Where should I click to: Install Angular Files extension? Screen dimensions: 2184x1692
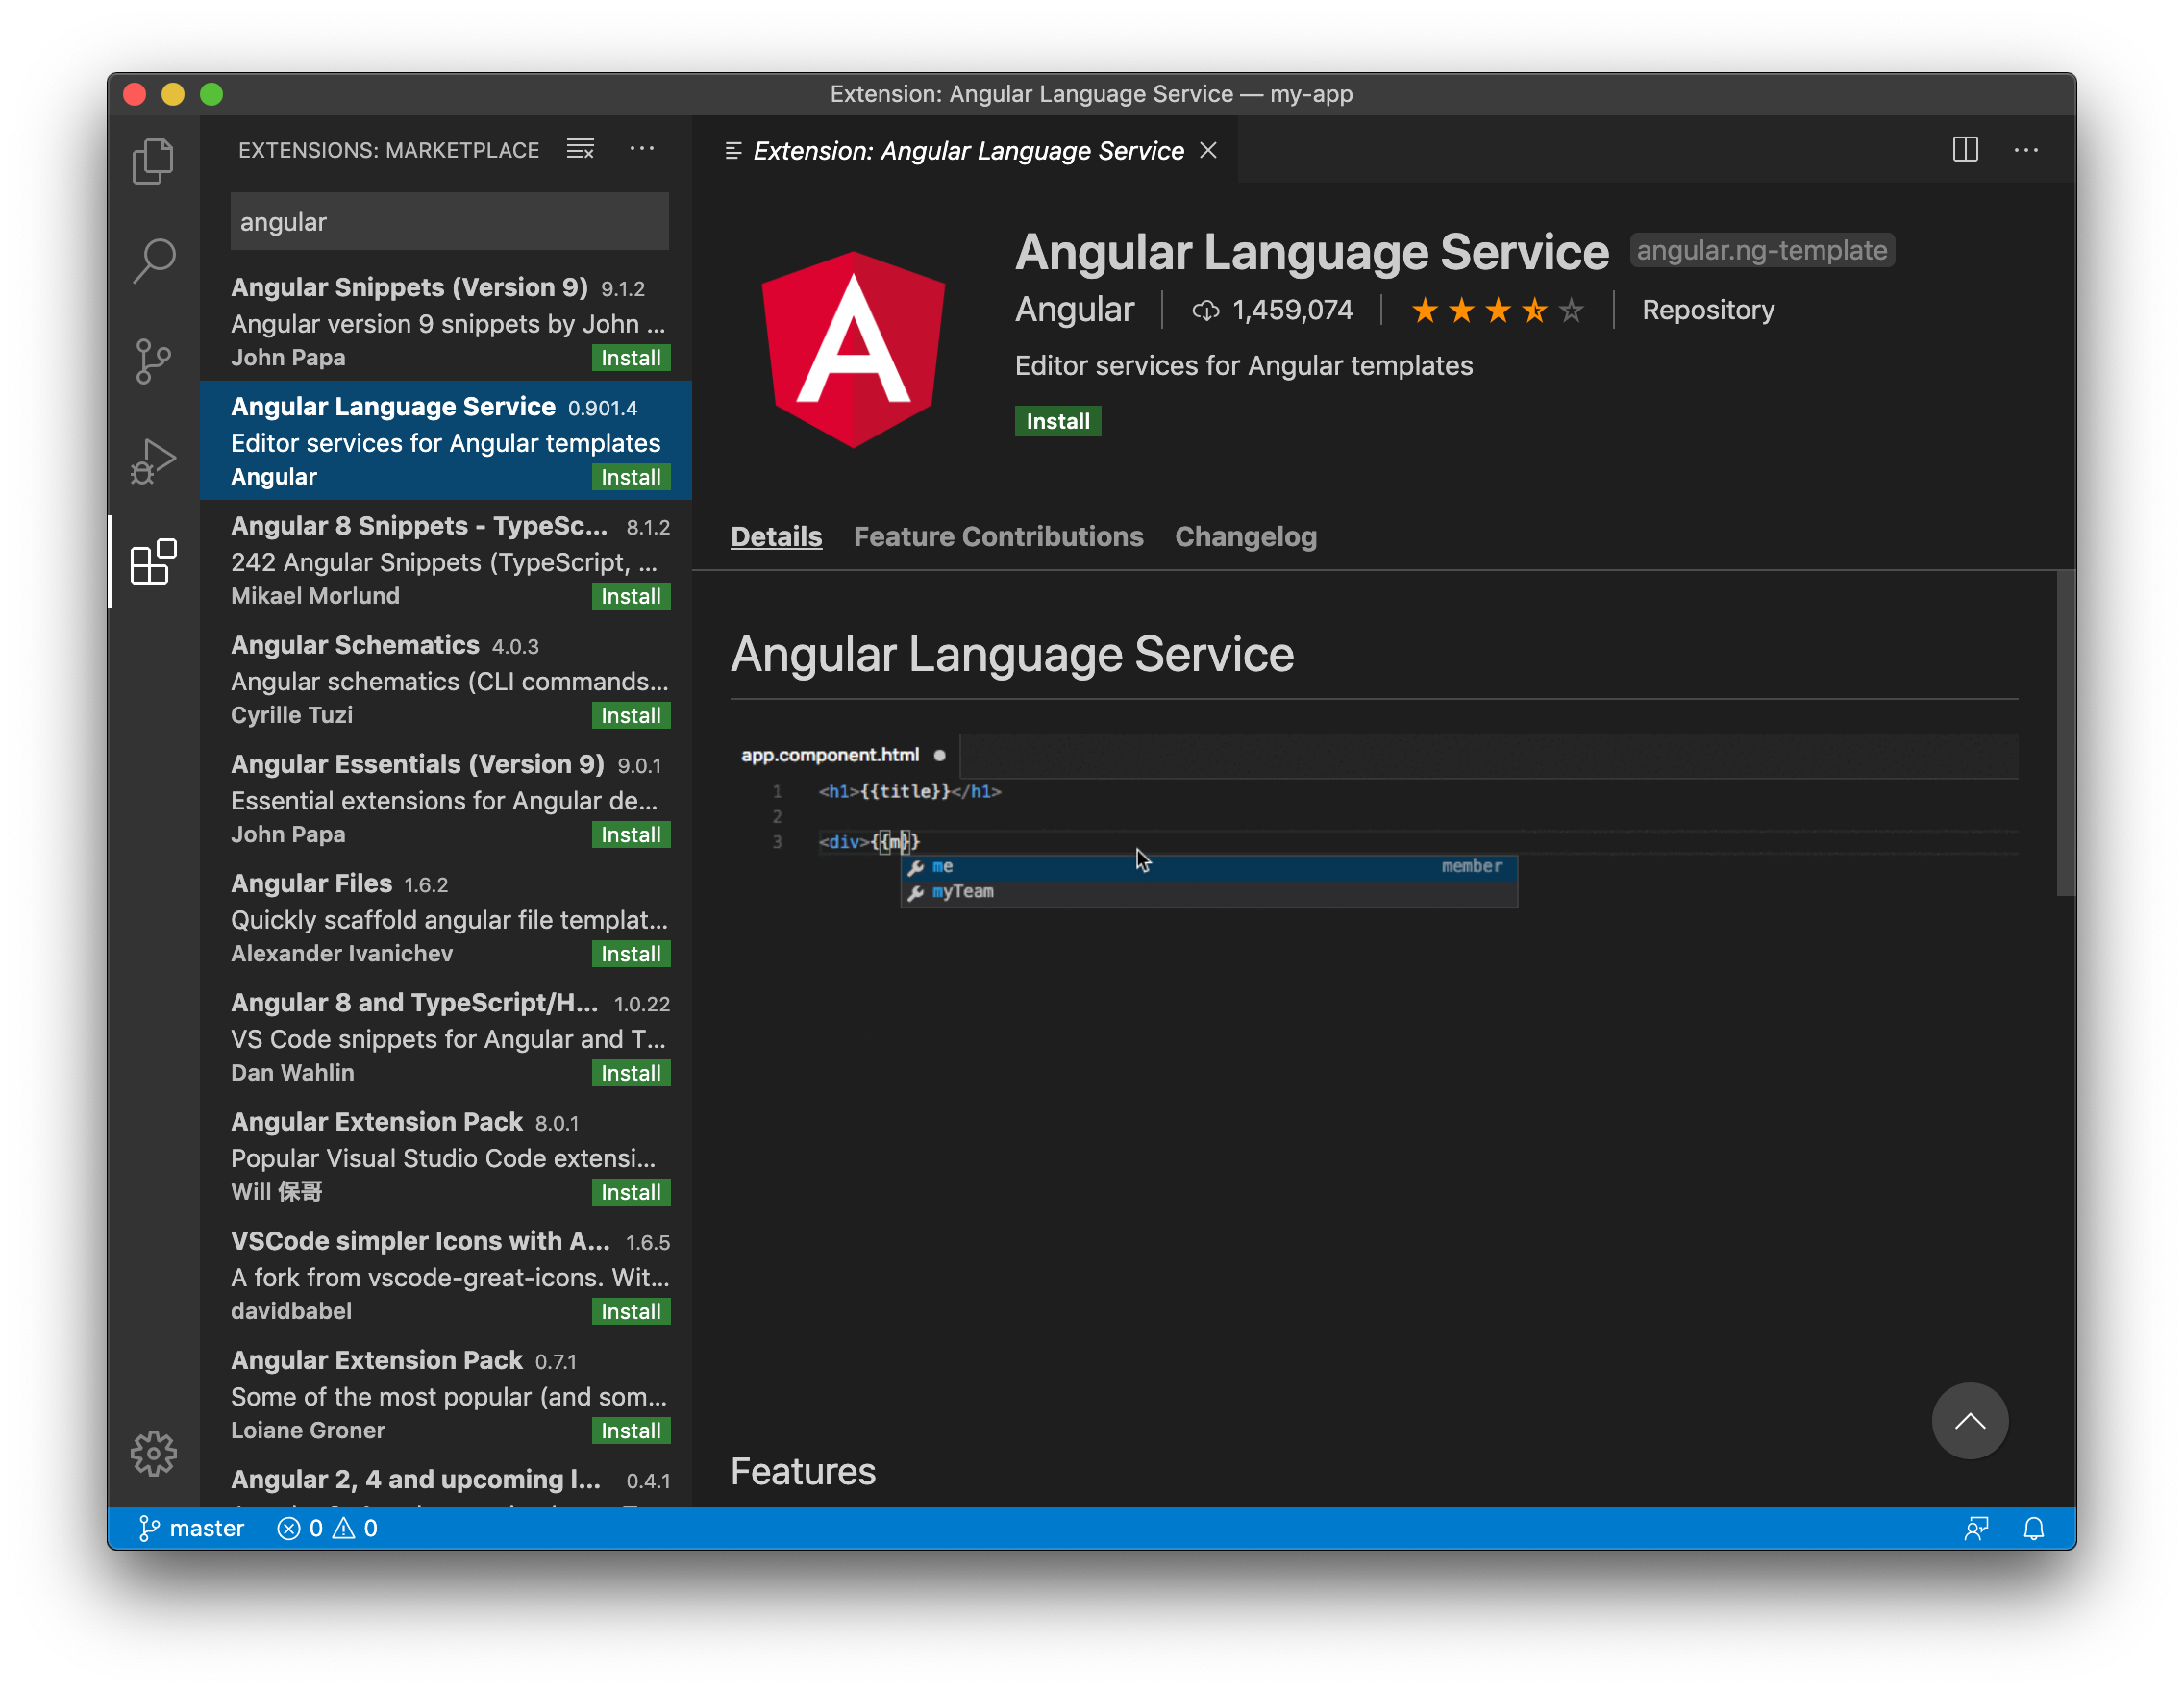point(630,953)
